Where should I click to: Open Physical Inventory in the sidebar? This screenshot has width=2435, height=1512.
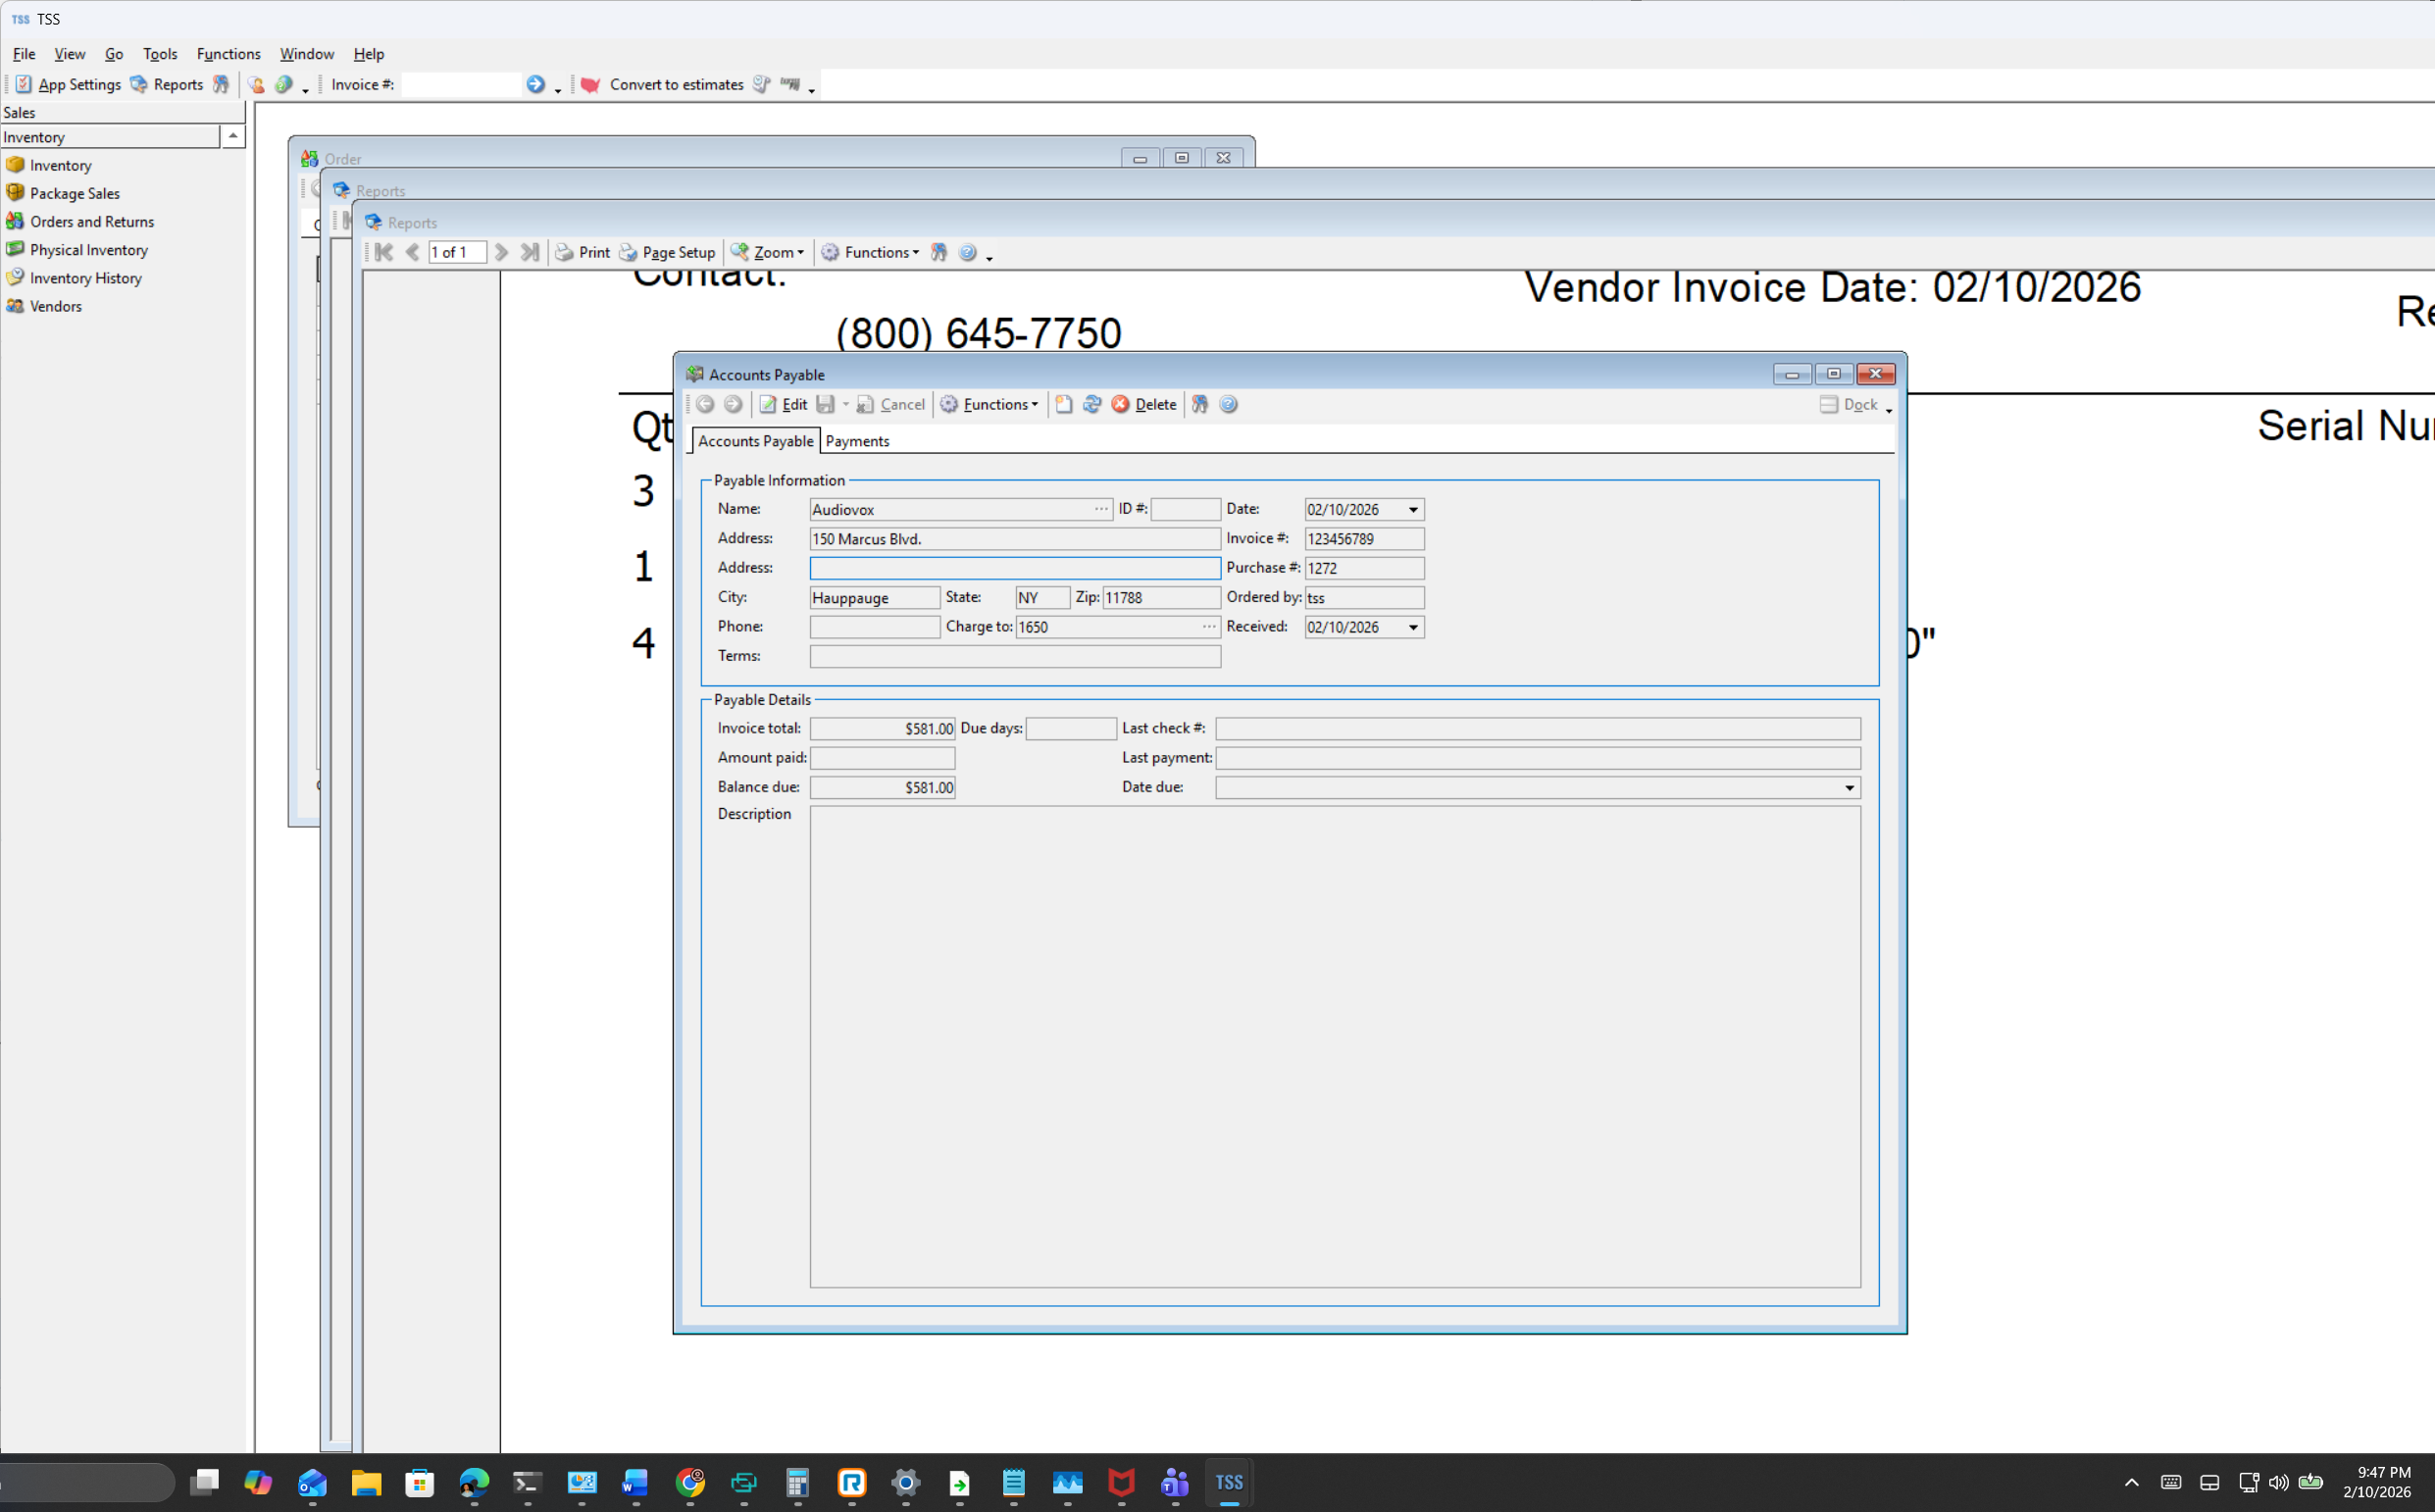pyautogui.click(x=88, y=250)
